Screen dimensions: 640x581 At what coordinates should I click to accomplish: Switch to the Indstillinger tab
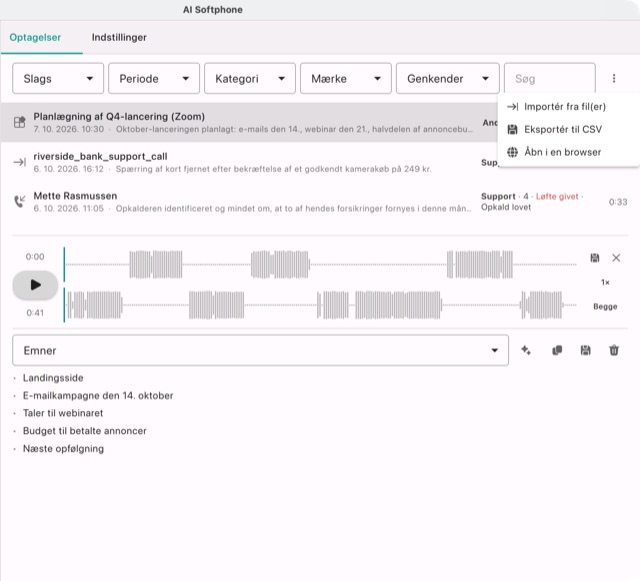pos(119,37)
